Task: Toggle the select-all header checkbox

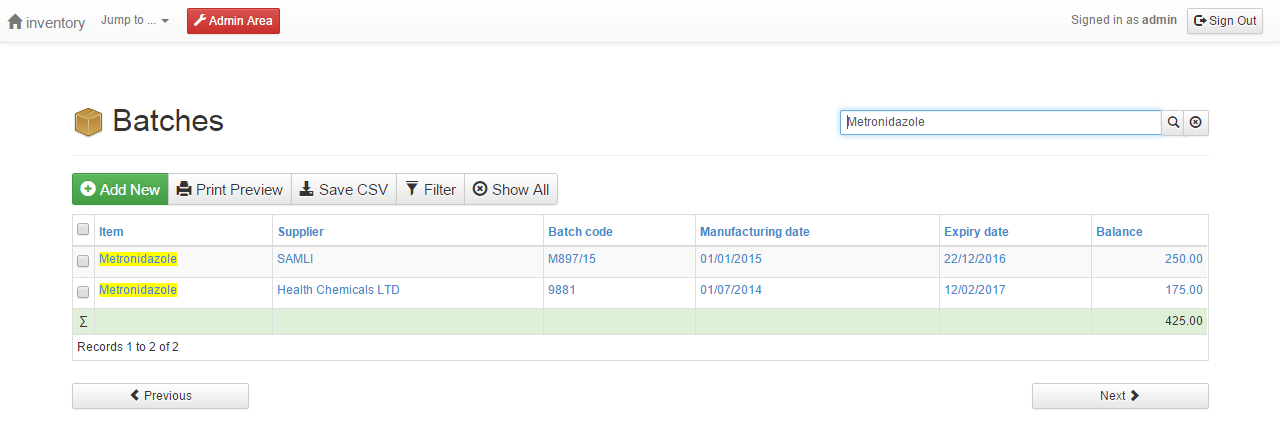Action: click(x=83, y=229)
